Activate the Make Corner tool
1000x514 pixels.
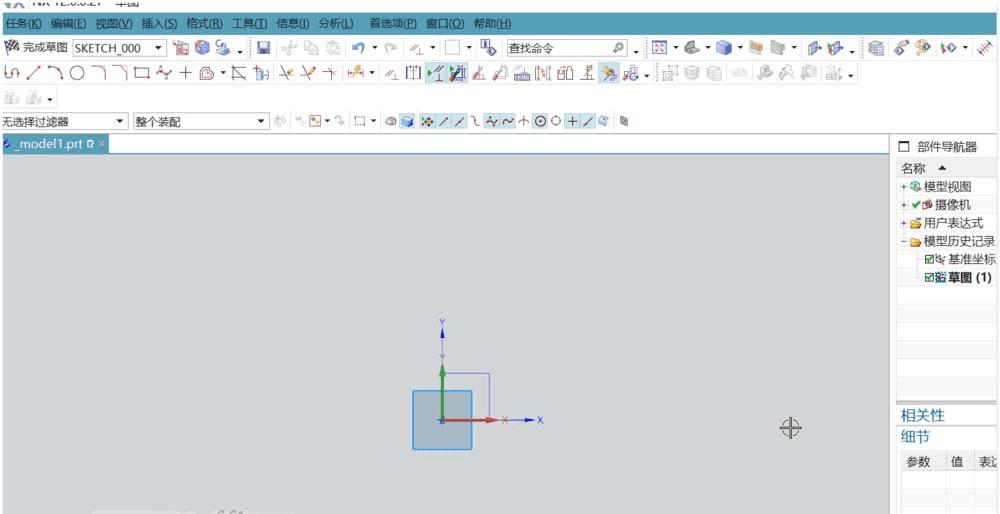330,73
